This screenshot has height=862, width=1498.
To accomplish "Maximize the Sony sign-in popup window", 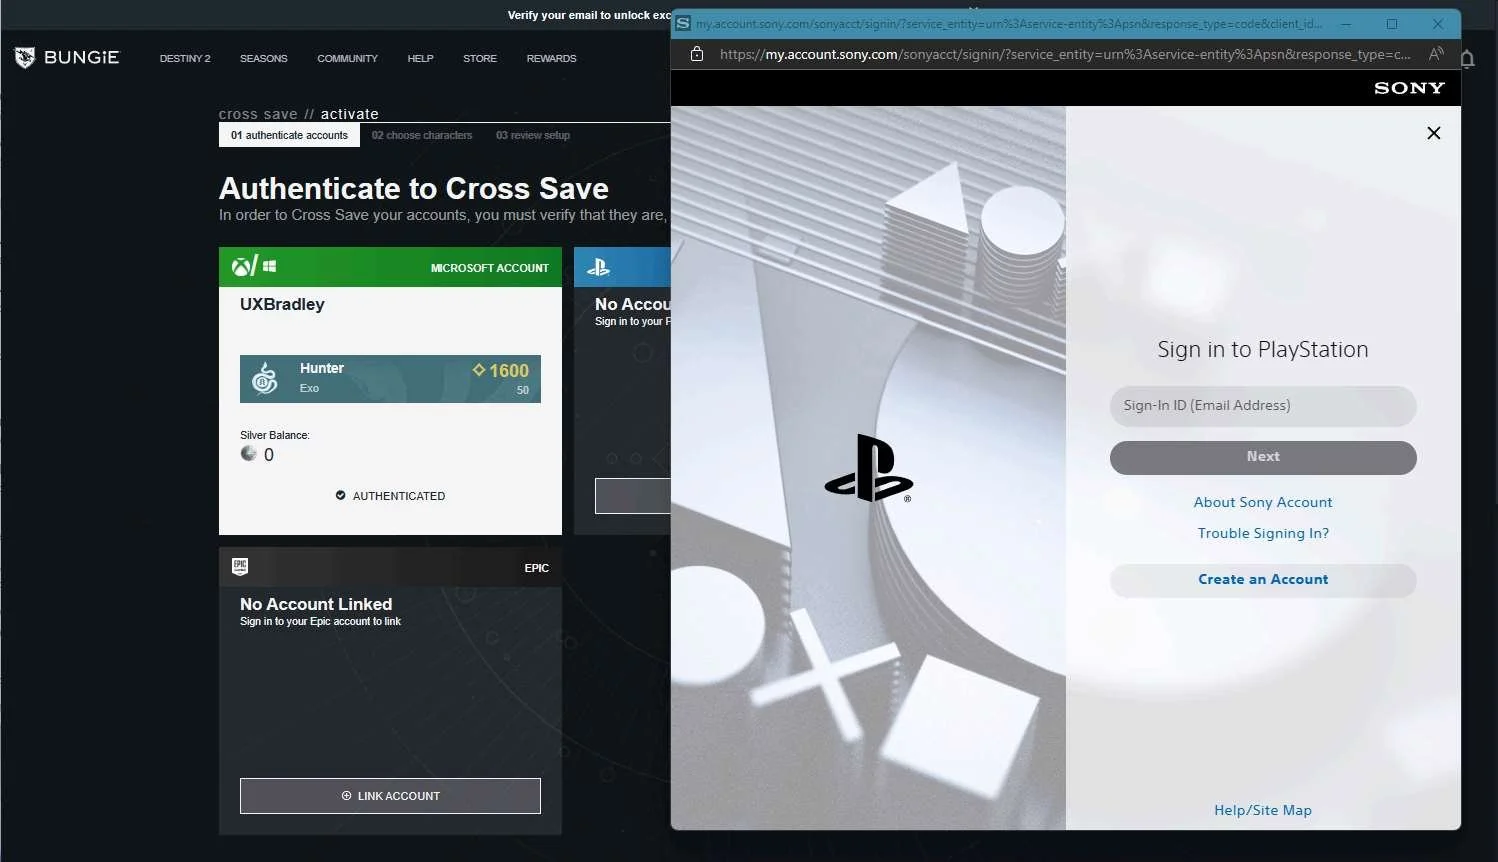I will (x=1392, y=23).
